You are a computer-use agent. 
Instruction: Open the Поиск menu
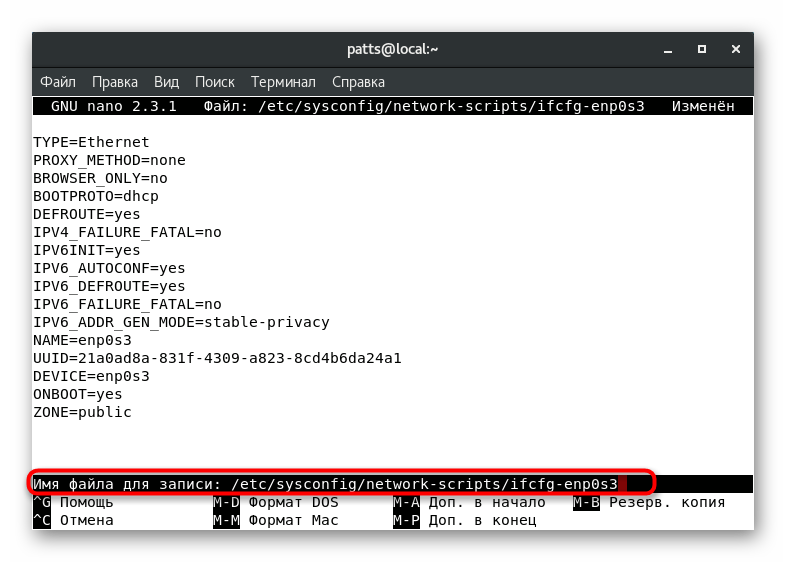point(215,82)
